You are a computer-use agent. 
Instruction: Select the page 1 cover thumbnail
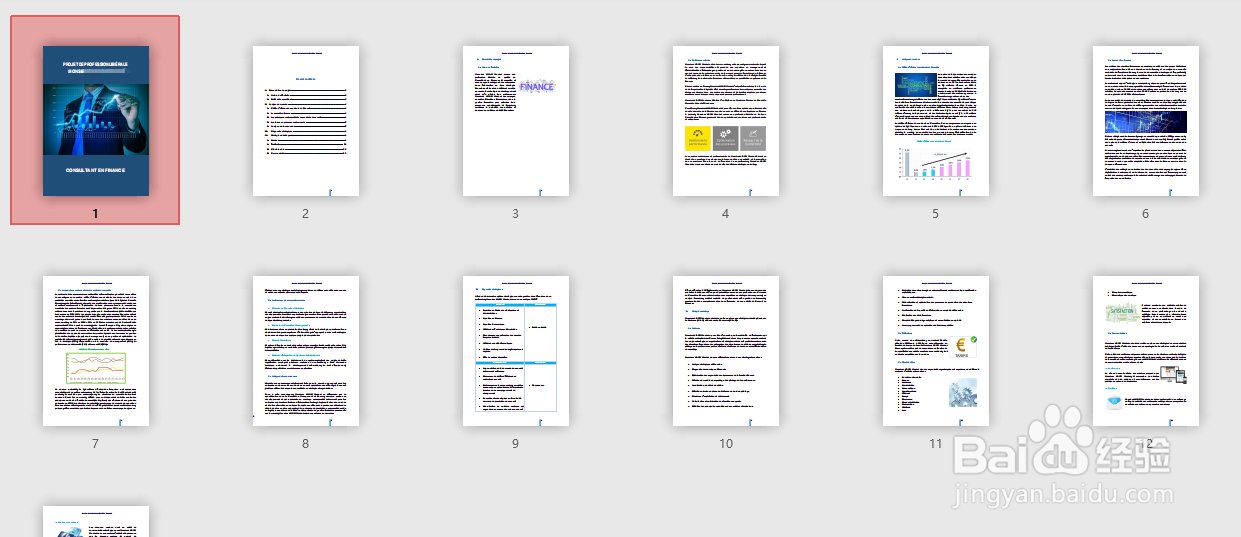tap(95, 120)
